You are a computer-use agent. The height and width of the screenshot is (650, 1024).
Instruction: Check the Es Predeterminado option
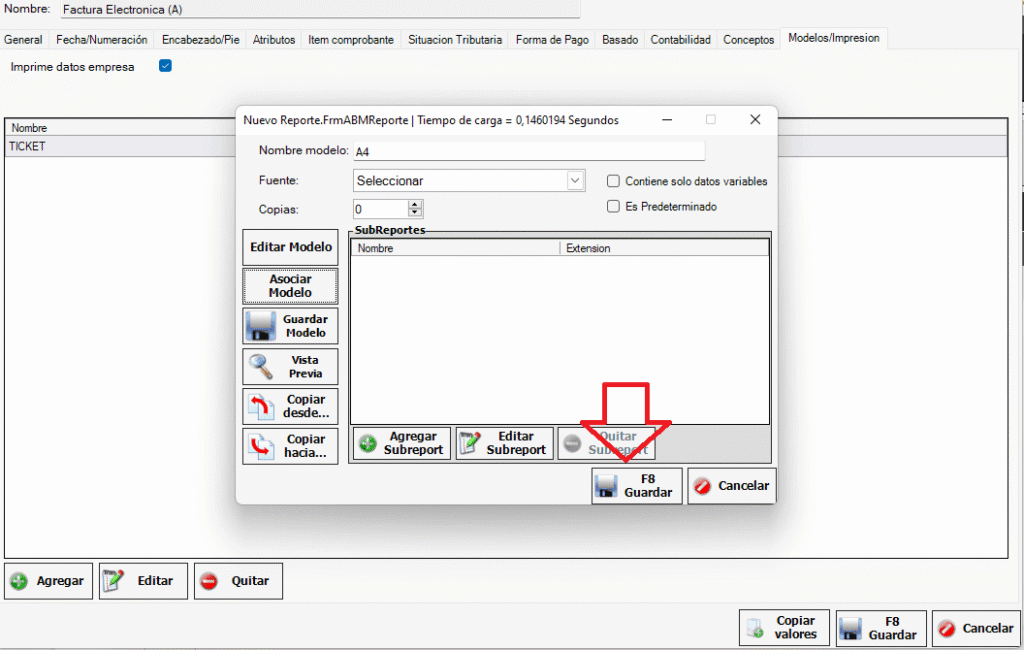pos(614,206)
